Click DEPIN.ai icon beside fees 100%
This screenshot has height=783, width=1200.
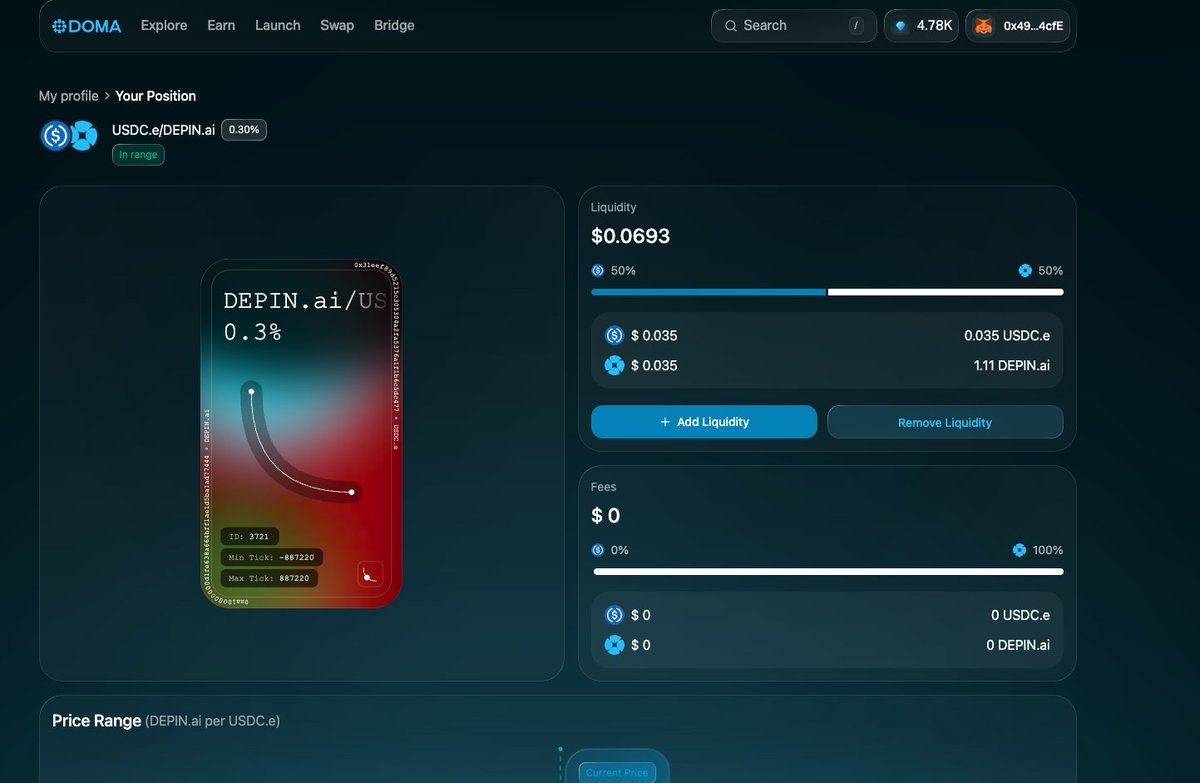coord(1019,550)
